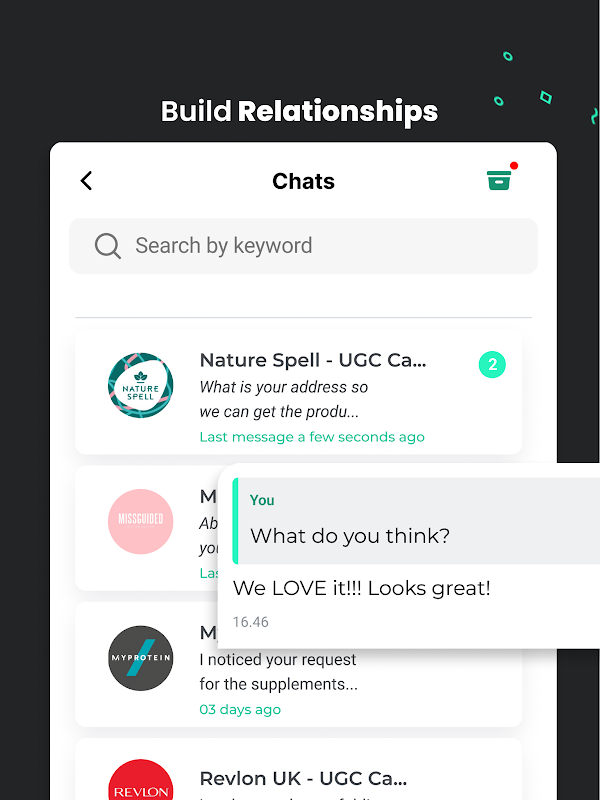The height and width of the screenshot is (800, 600).
Task: Tap the pink Missguided logo avatar
Action: pyautogui.click(x=140, y=521)
